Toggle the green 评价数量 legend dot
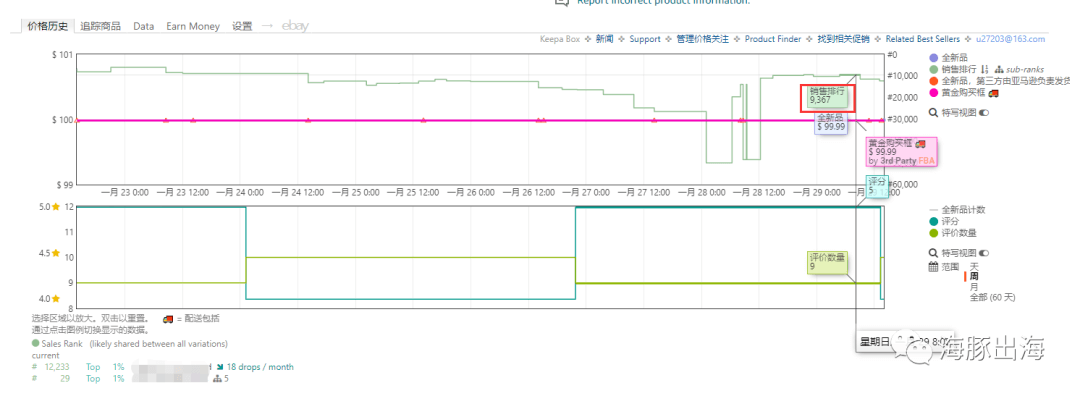This screenshot has height=396, width=1080. point(933,233)
